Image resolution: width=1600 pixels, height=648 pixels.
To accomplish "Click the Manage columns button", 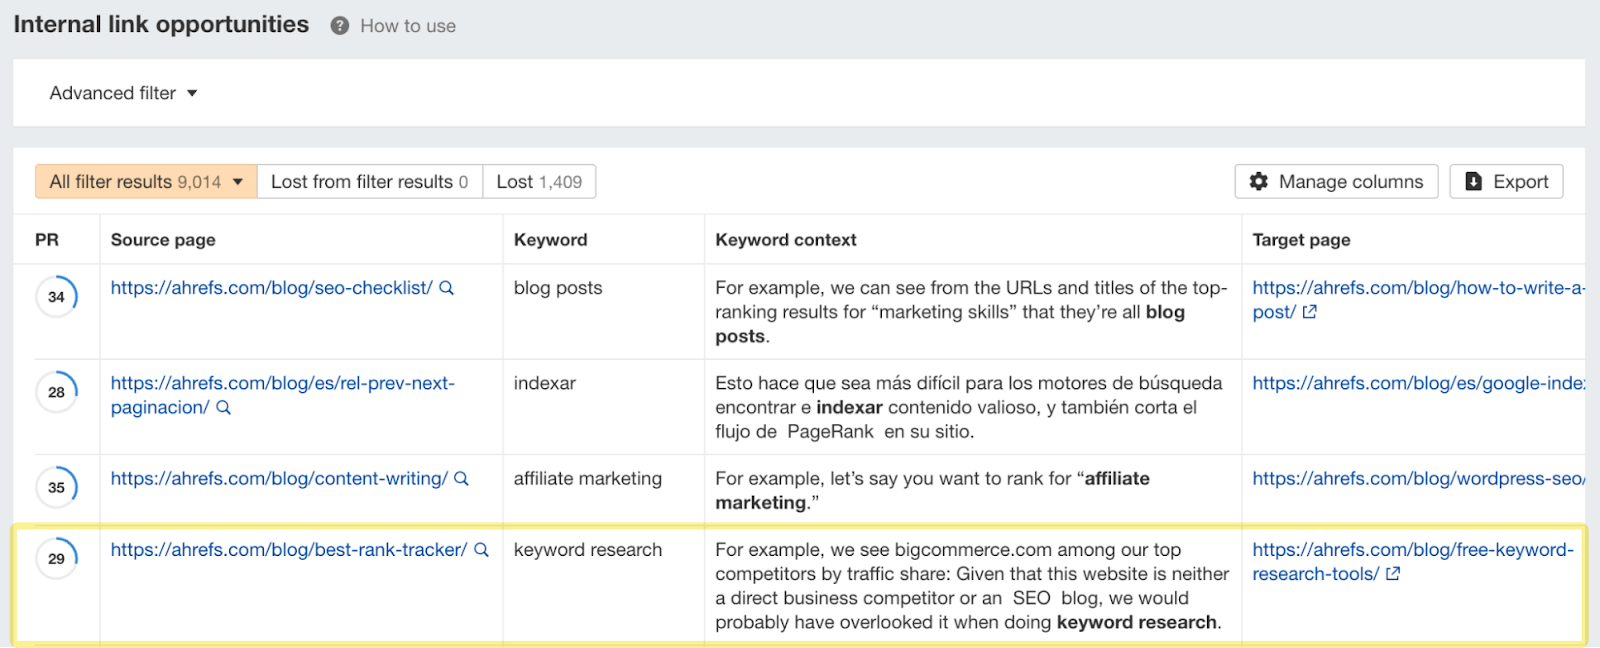I will pyautogui.click(x=1336, y=182).
